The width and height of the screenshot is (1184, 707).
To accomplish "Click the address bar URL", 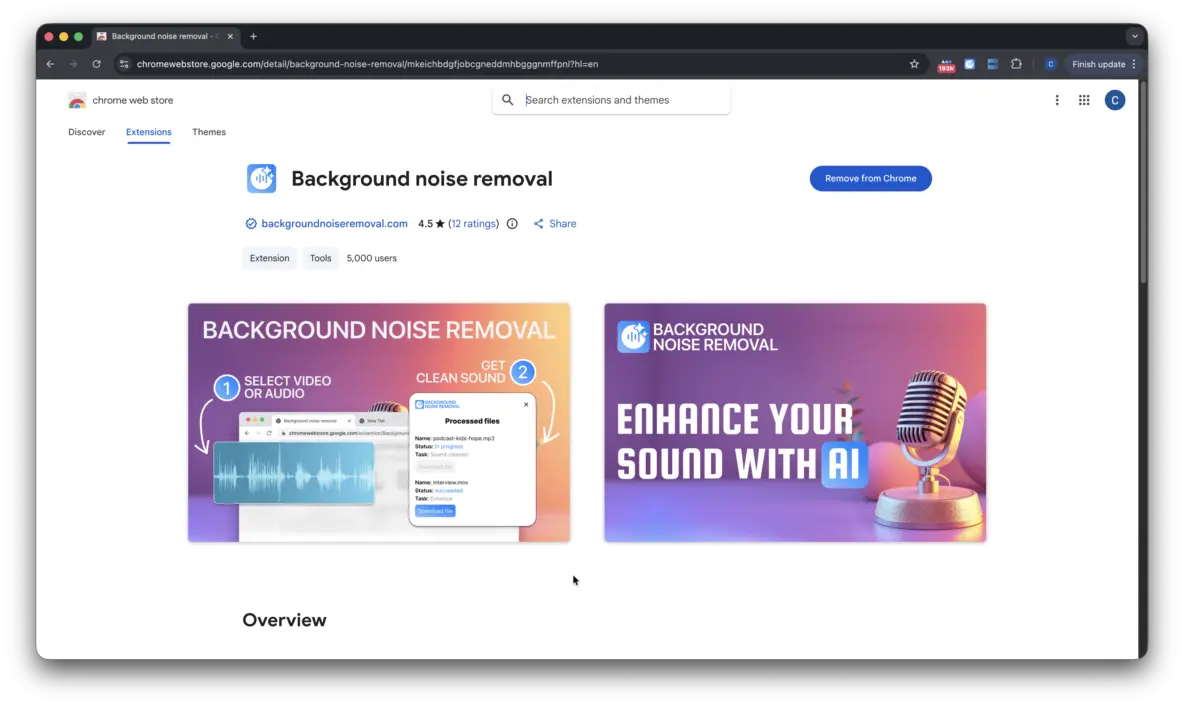I will [x=367, y=64].
